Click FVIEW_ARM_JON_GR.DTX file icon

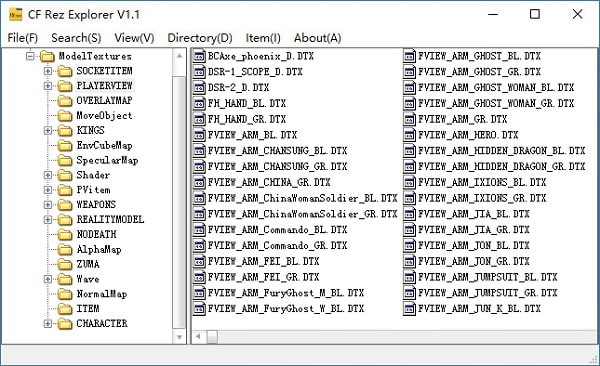coord(409,261)
